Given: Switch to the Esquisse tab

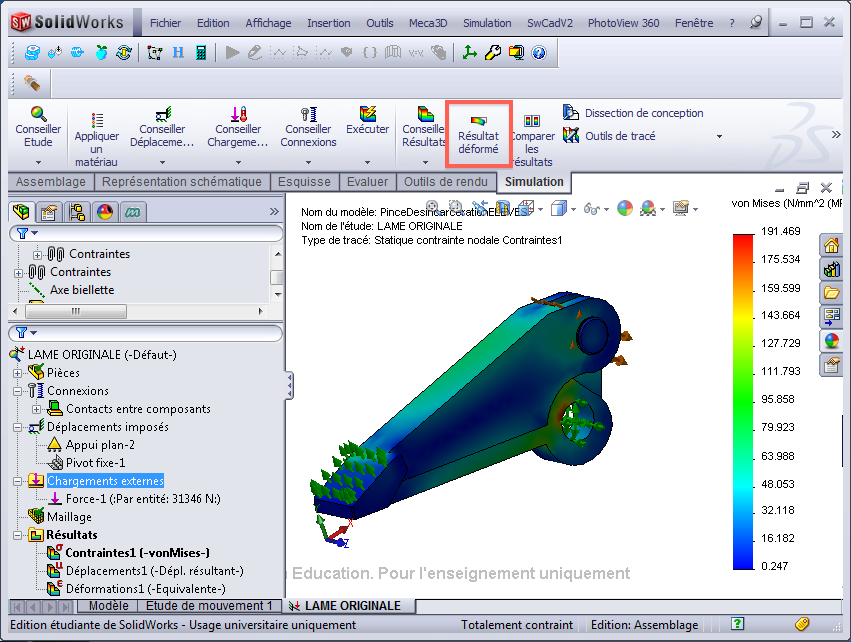Looking at the screenshot, I should [x=304, y=182].
